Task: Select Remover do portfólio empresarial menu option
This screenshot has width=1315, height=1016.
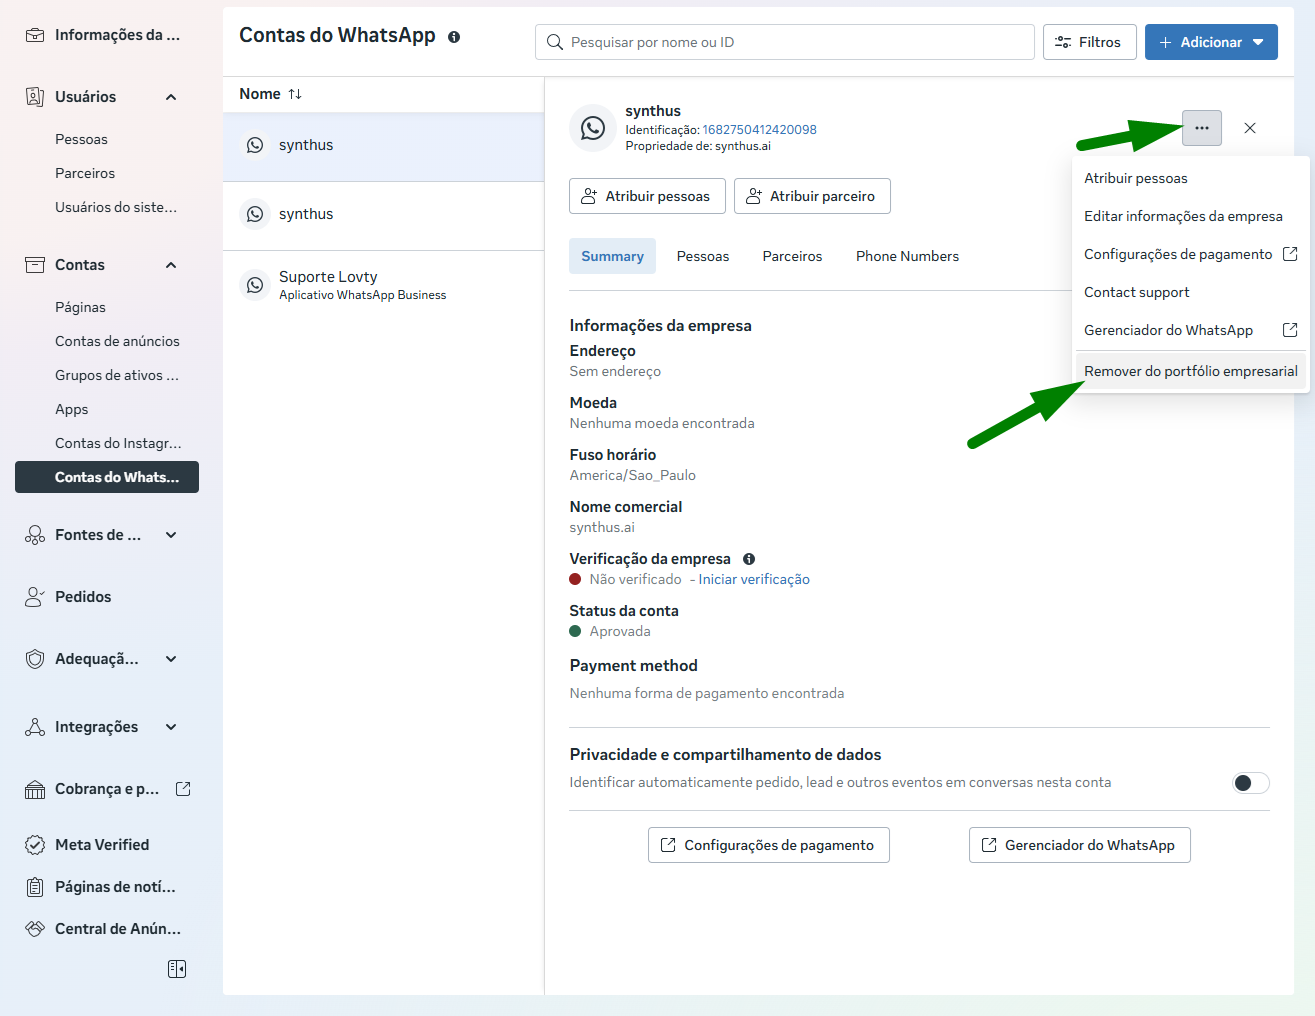Action: point(1190,371)
